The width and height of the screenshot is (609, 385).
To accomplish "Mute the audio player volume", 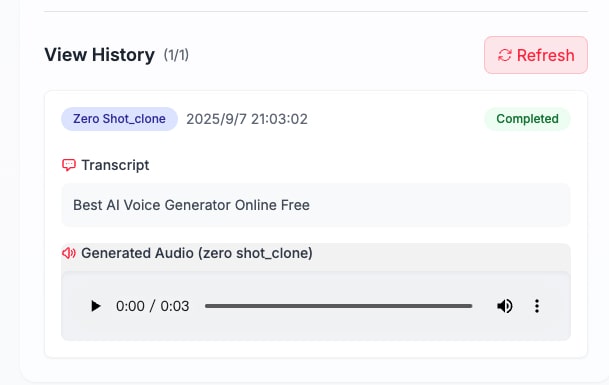I will pos(505,306).
